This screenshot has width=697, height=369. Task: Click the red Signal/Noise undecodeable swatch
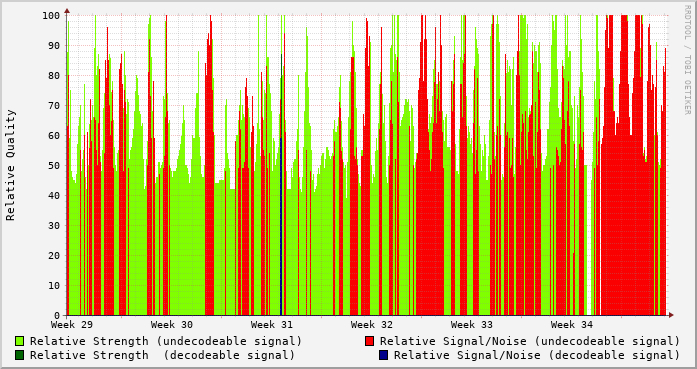369,341
